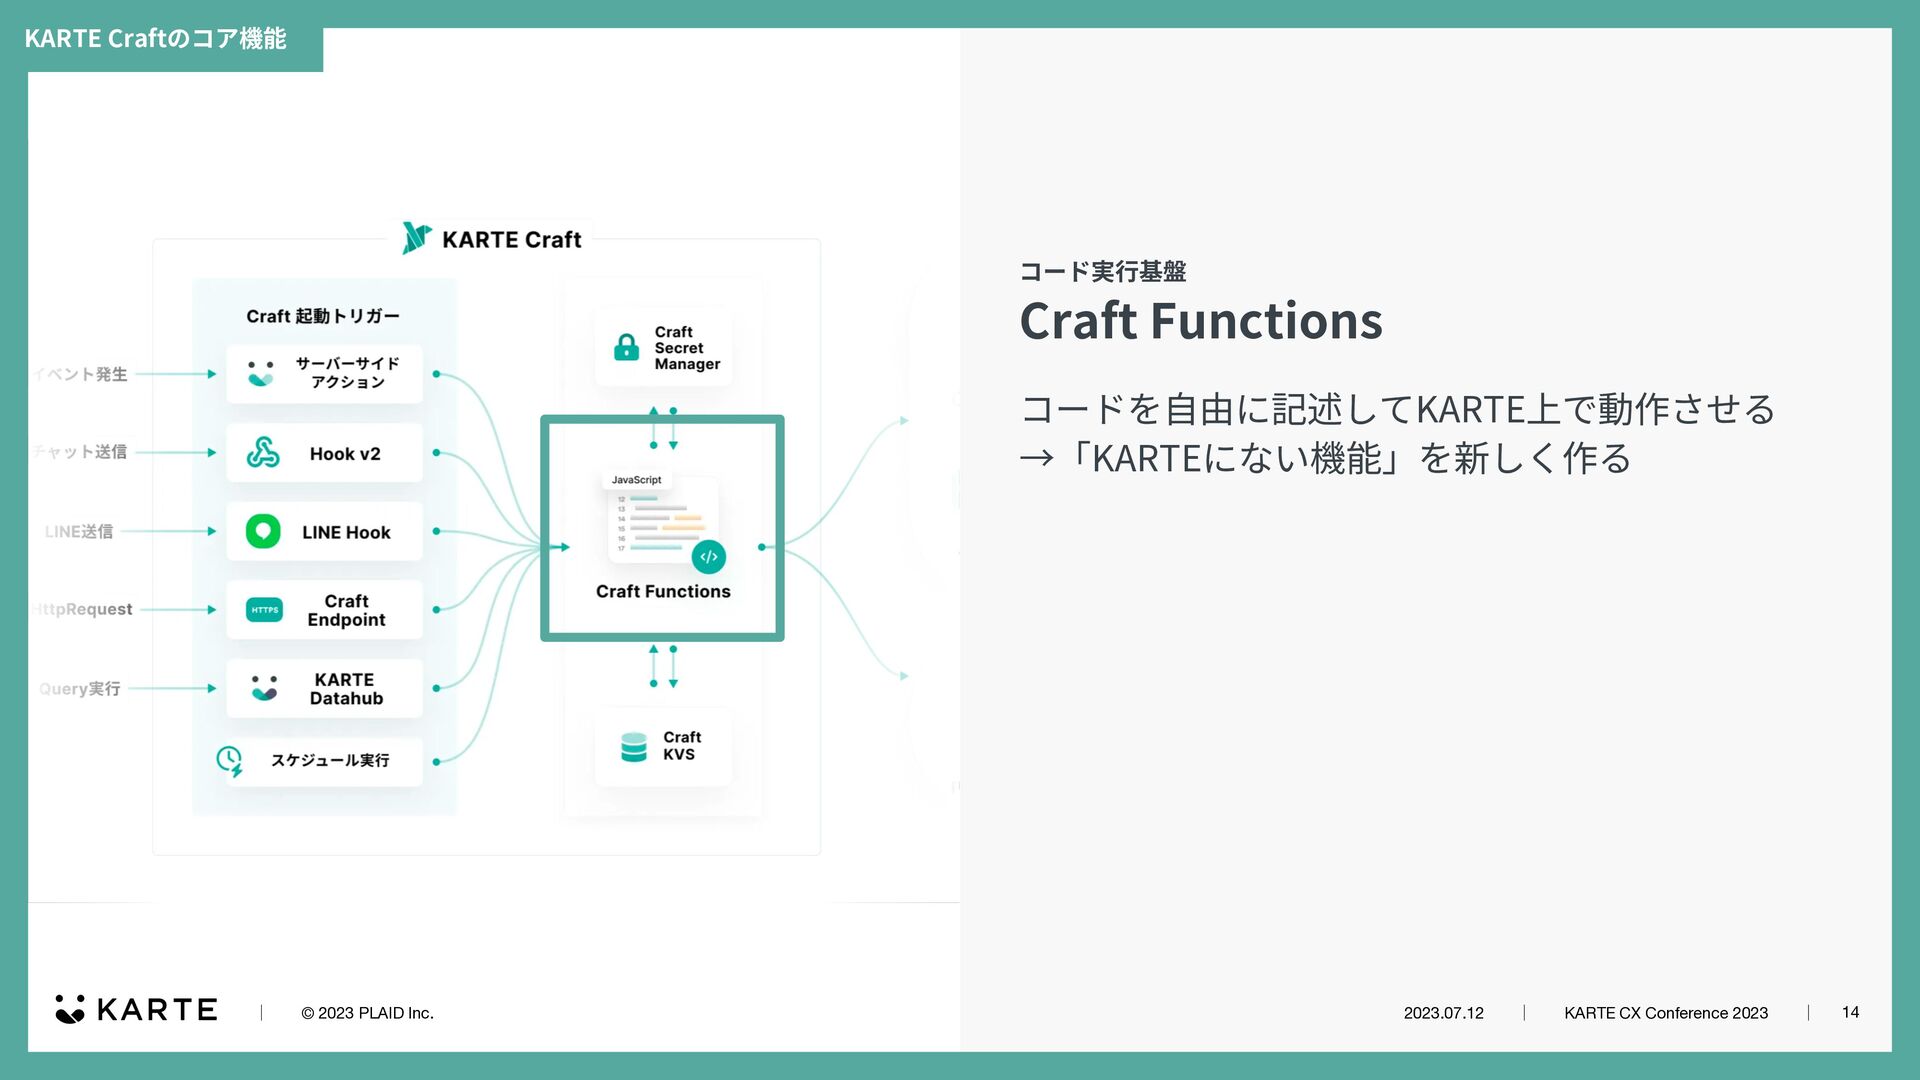This screenshot has width=1920, height=1080.
Task: Click the コードを自由に記述して description line
Action: click(1398, 409)
